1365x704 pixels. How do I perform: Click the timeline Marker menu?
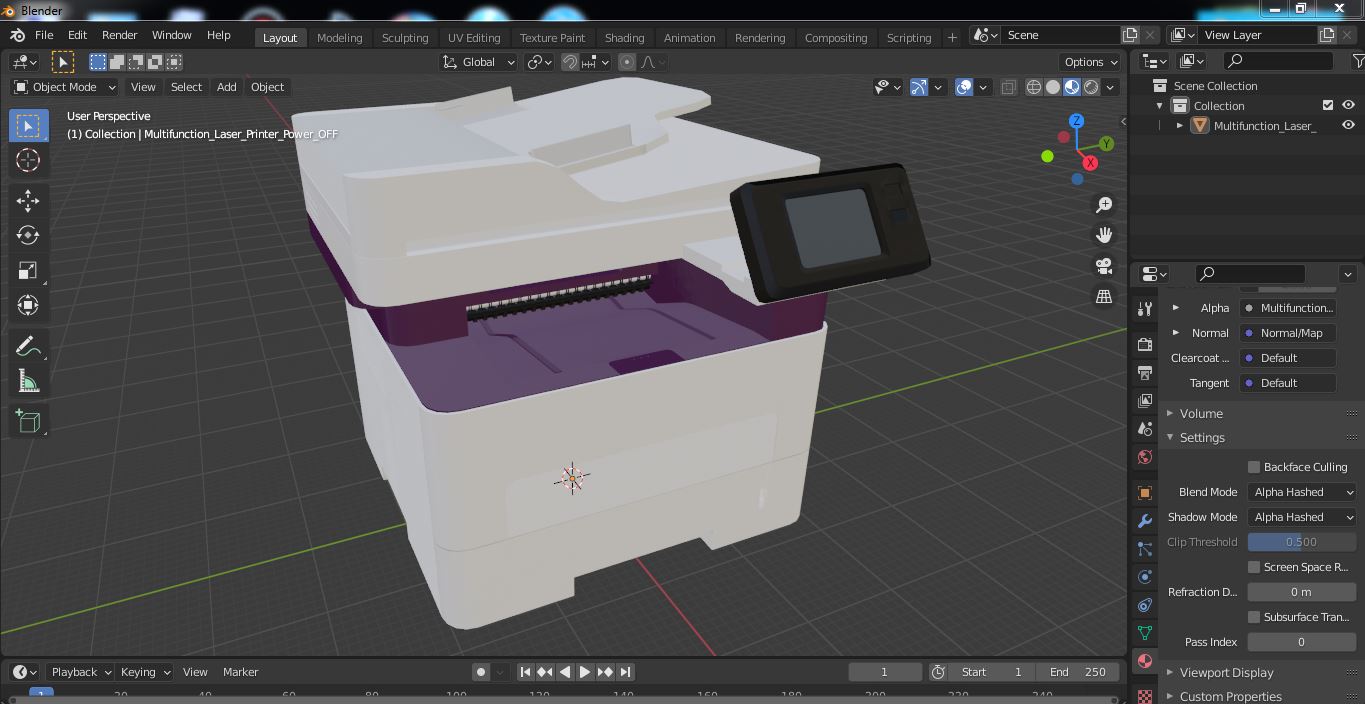pyautogui.click(x=240, y=672)
